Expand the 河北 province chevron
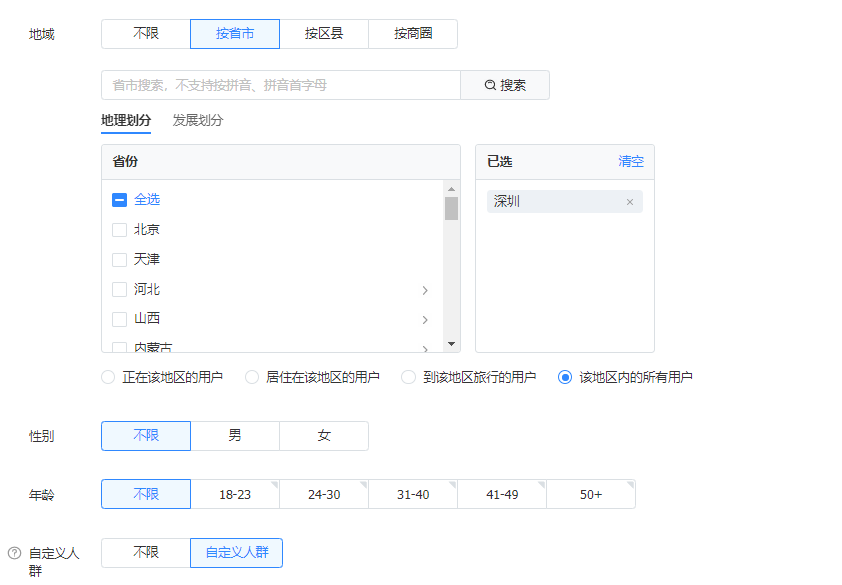Screen dimensions: 842x585 (425, 290)
